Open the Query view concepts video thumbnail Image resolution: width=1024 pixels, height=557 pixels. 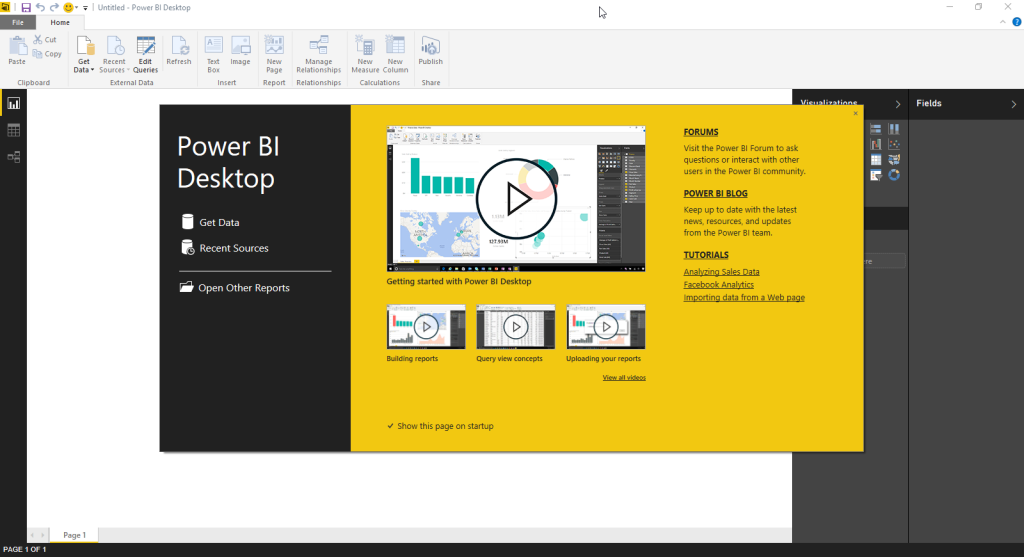(515, 327)
